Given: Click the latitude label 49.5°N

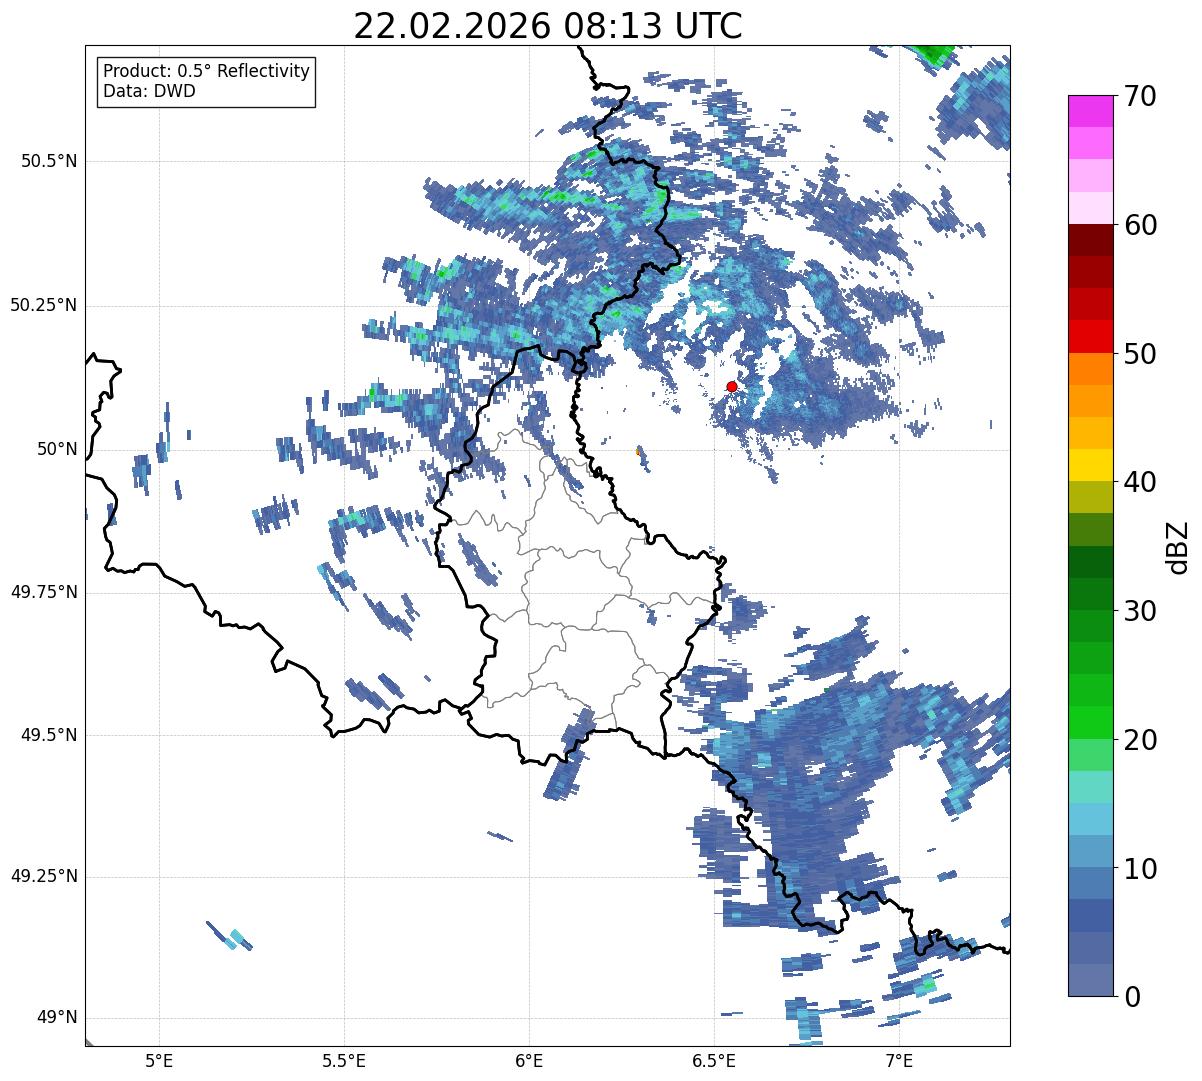Looking at the screenshot, I should coord(49,735).
